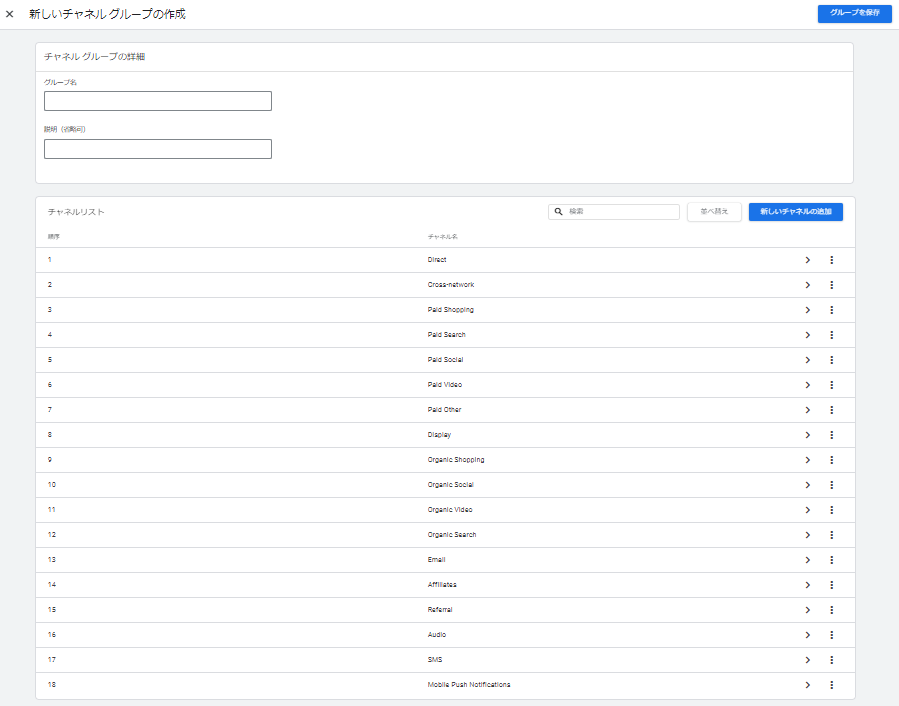The image size is (899, 706).
Task: Expand the Organic Search channel chevron
Action: (x=807, y=535)
